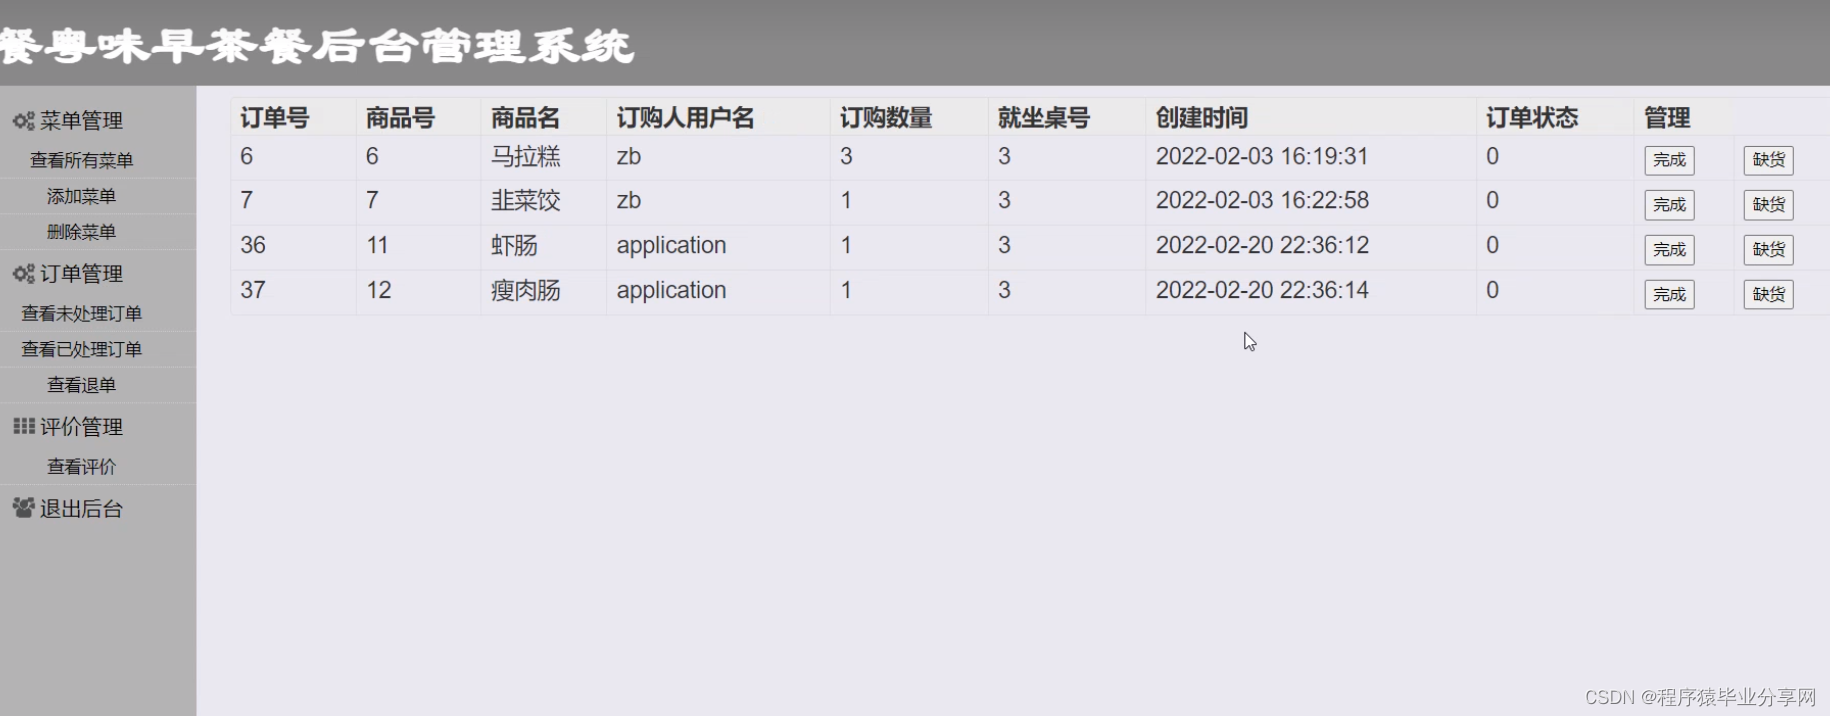
Task: Click product number 12 cell
Action: (x=378, y=291)
